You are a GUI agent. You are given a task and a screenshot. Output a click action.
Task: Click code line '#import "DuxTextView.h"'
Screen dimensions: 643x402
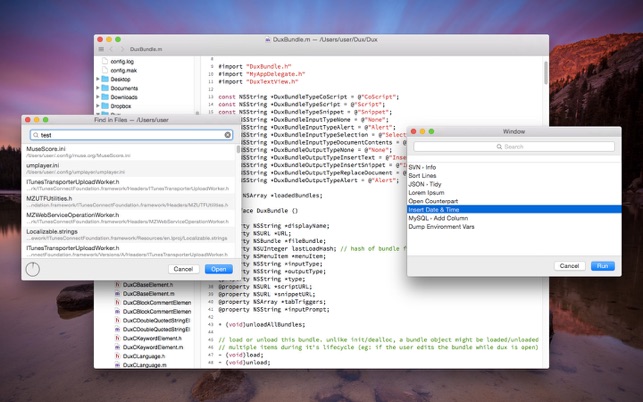[258, 82]
